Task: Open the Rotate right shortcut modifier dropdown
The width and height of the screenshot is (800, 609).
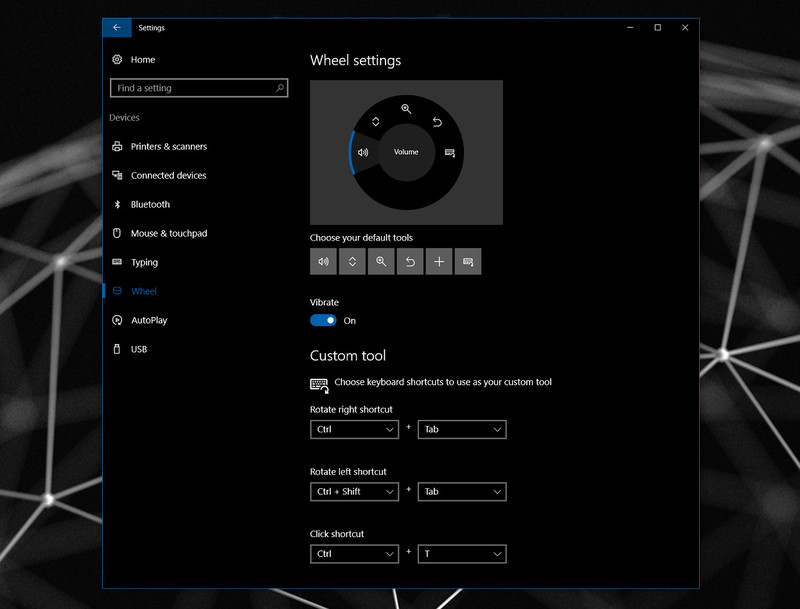Action: [x=354, y=429]
